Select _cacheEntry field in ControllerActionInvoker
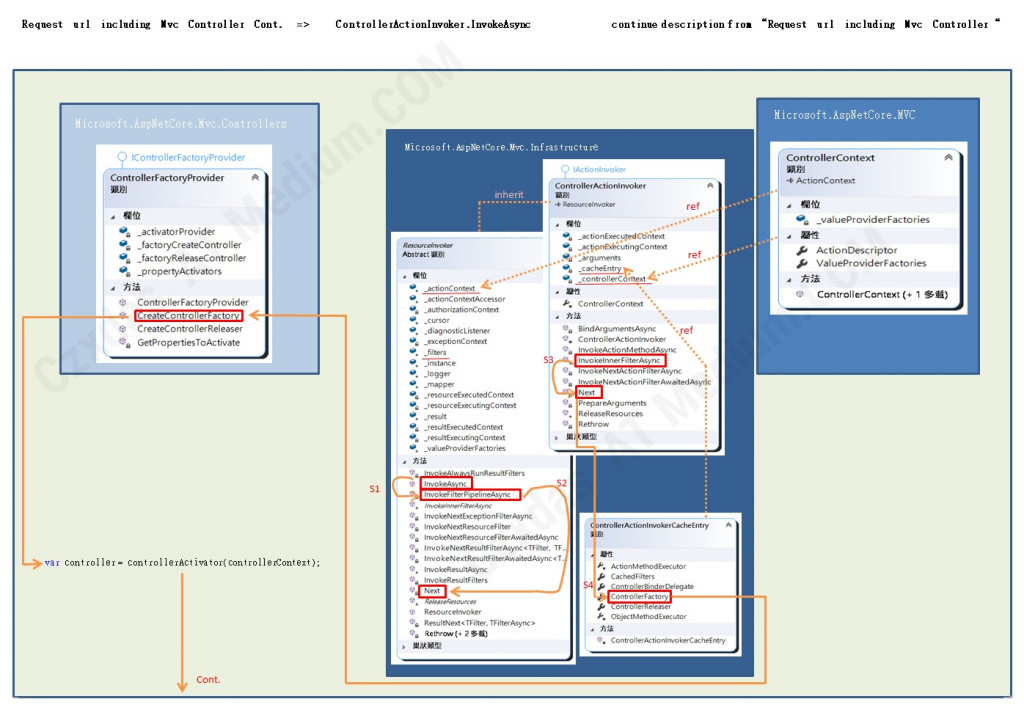Viewport: 1024px width, 710px height. (600, 268)
